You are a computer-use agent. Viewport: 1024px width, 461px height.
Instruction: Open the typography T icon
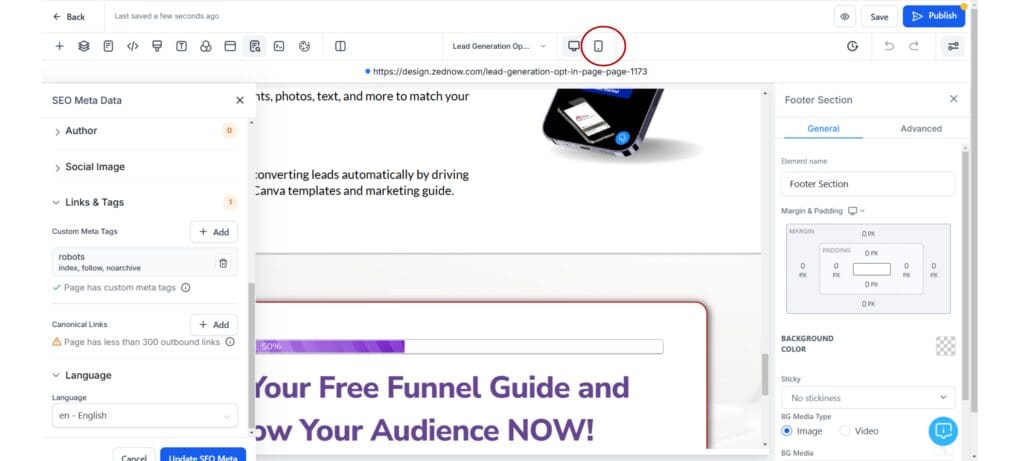pos(182,46)
